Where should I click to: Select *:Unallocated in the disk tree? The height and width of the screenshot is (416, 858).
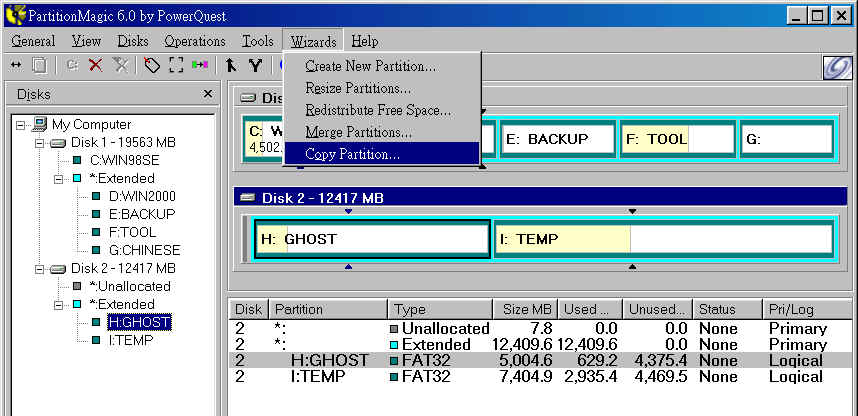coord(130,286)
